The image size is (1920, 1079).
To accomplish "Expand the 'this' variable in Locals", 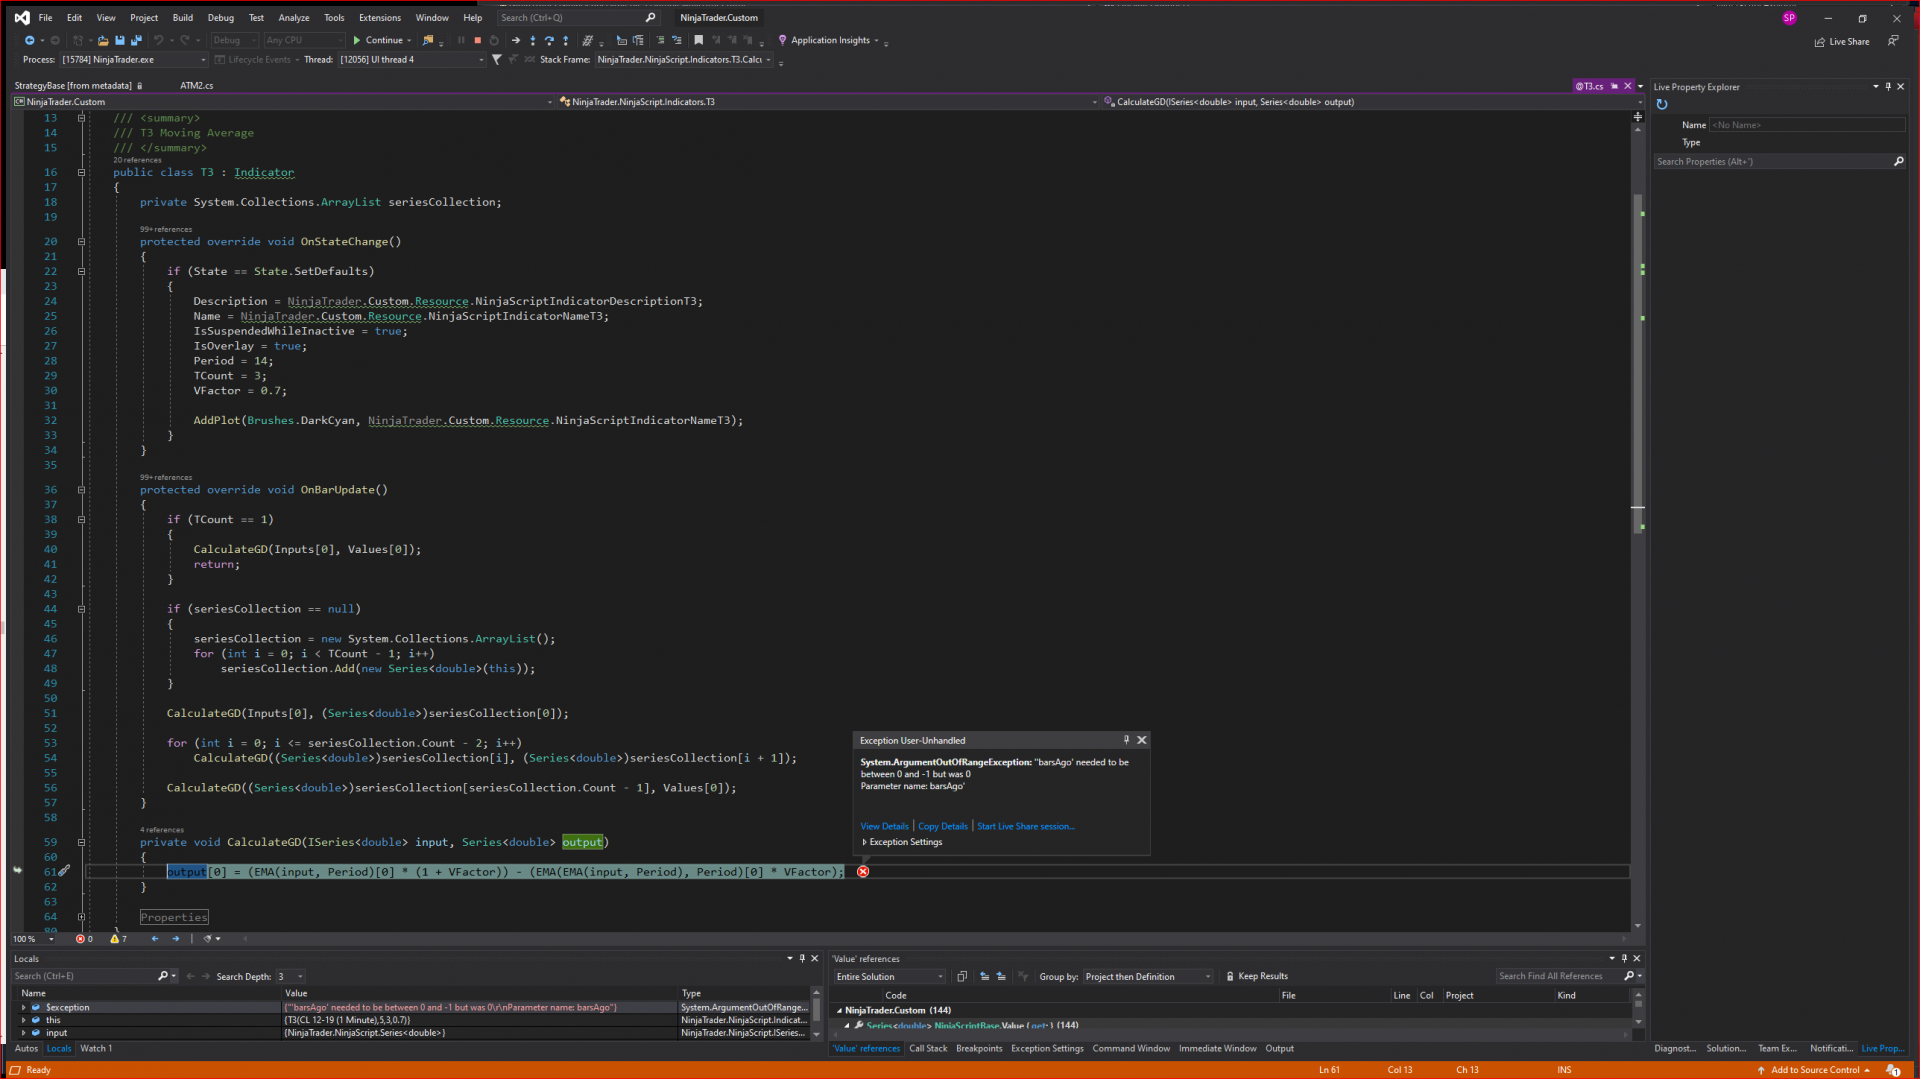I will click(24, 1021).
